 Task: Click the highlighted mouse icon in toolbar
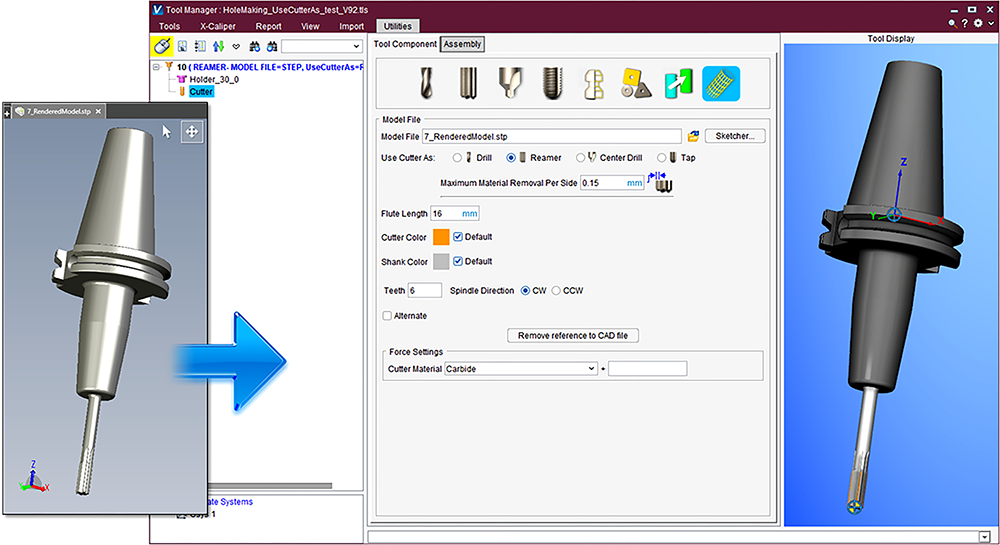pyautogui.click(x=160, y=46)
